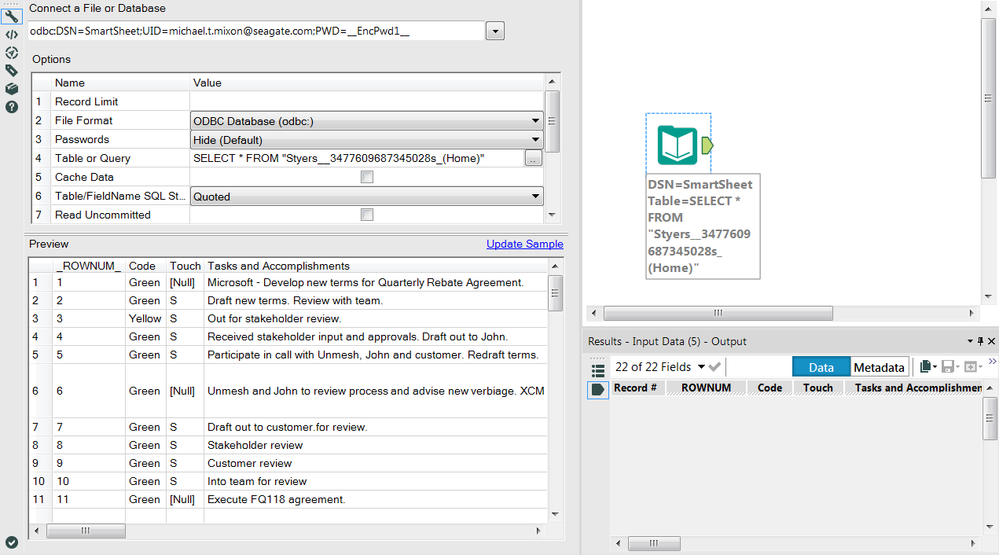Click the Update Sample link
The height and width of the screenshot is (555, 999).
[x=524, y=244]
